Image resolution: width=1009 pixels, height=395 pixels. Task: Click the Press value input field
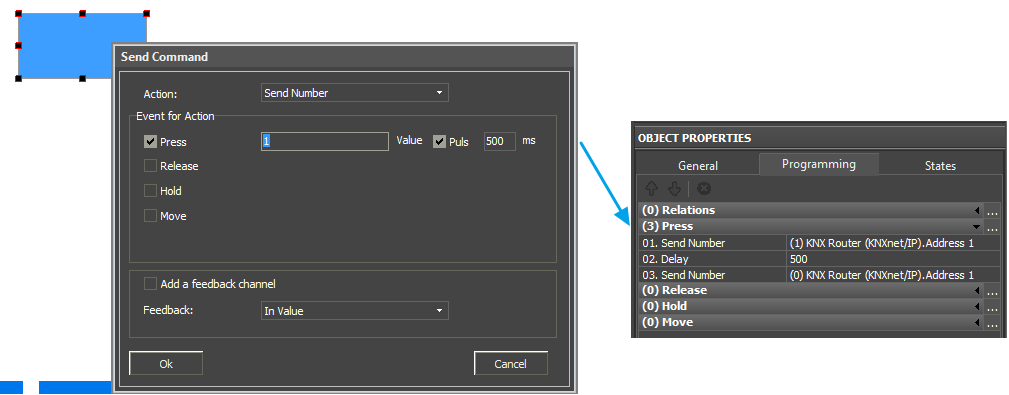pos(325,142)
